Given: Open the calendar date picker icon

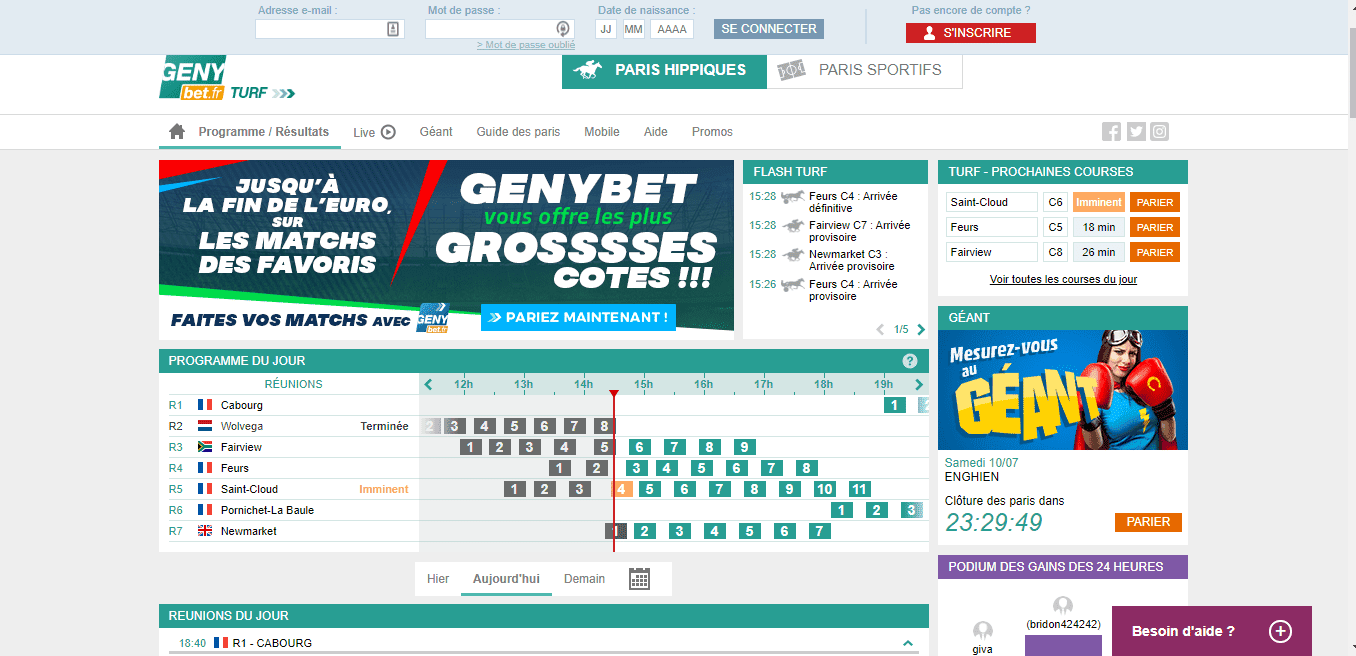Looking at the screenshot, I should pos(640,579).
